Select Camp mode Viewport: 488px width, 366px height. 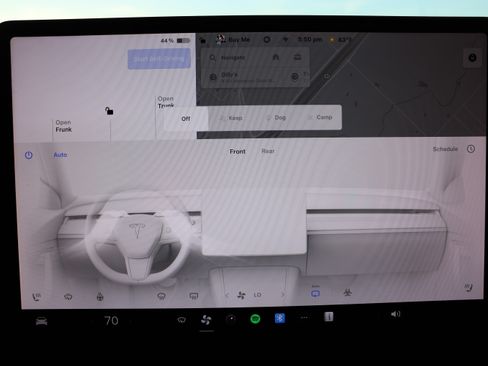[x=320, y=117]
